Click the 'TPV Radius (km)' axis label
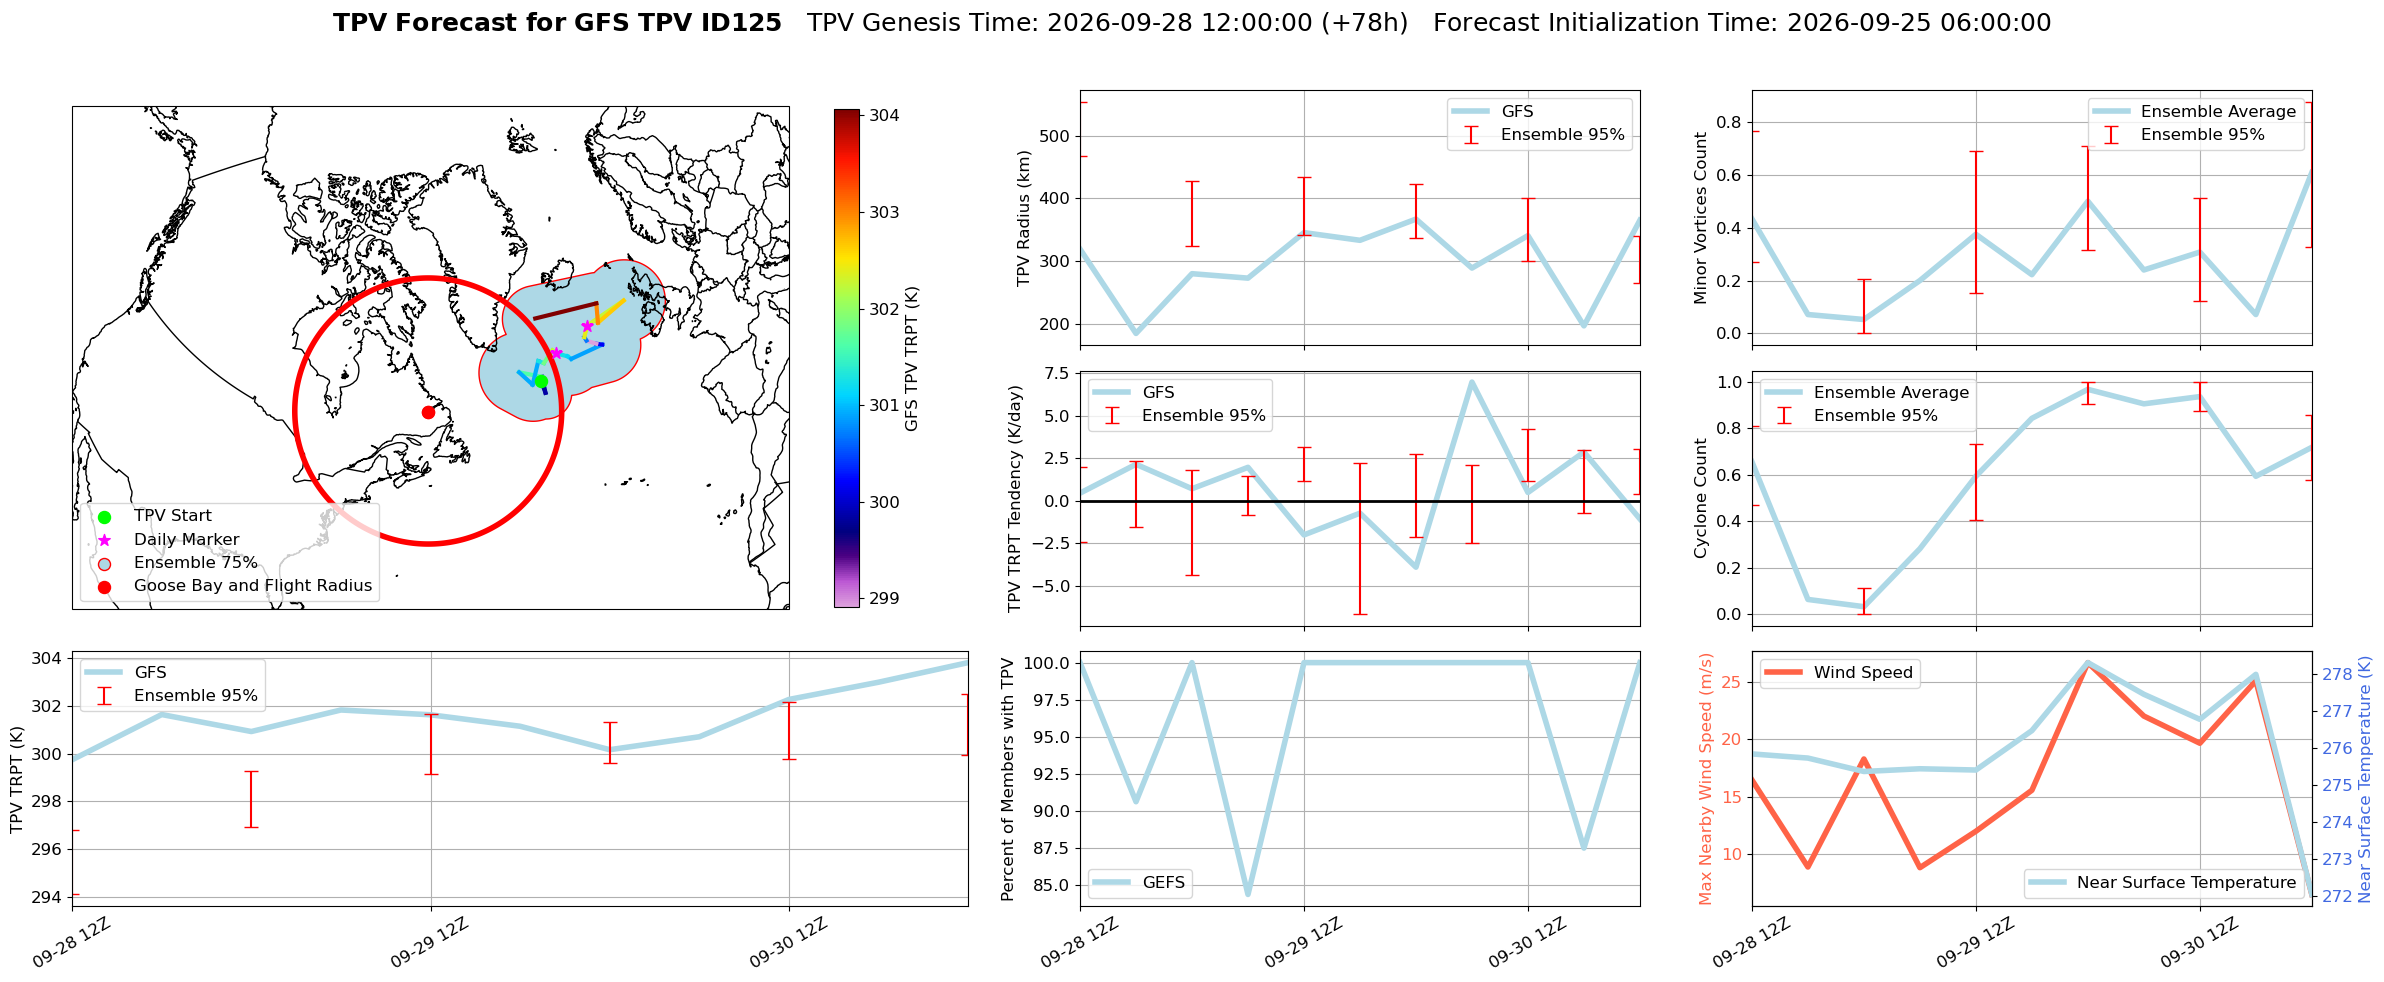The height and width of the screenshot is (982, 2384). click(x=1023, y=218)
